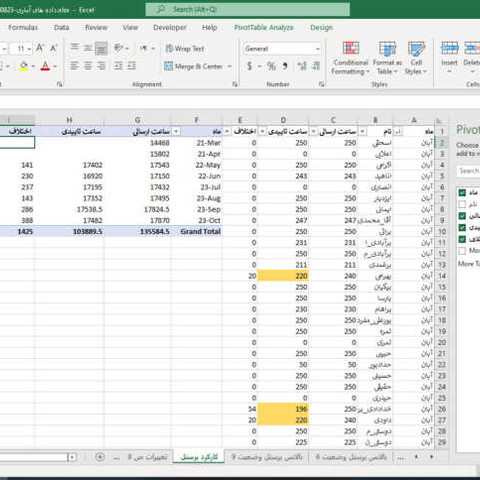Open Format as Table gallery
Viewport: 480px width, 480px height.
(x=387, y=58)
